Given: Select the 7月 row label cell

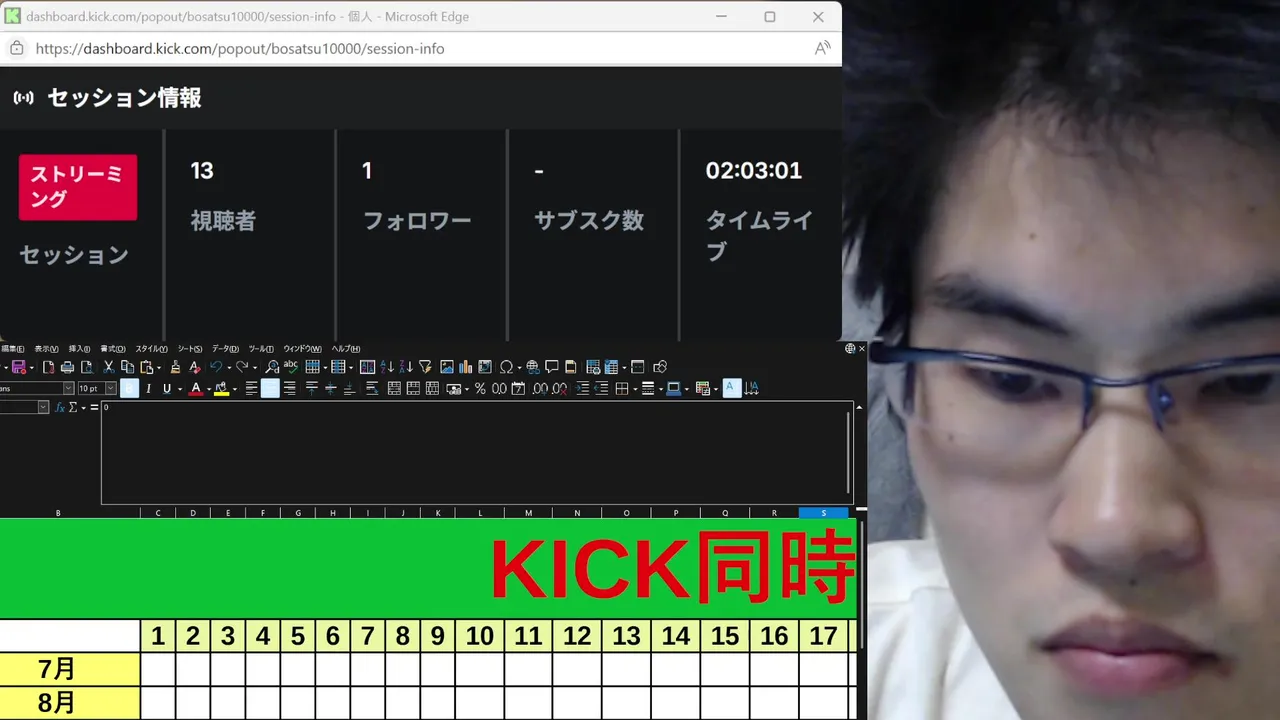Looking at the screenshot, I should click(70, 669).
